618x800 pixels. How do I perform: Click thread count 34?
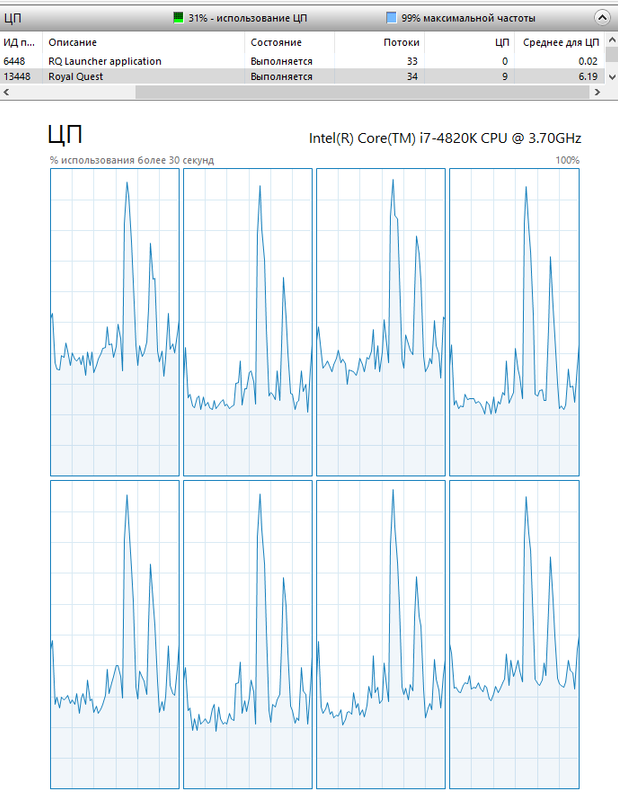(x=412, y=77)
